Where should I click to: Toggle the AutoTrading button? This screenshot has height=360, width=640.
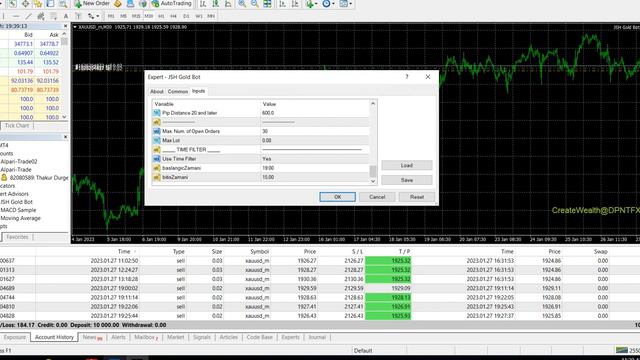[x=171, y=4]
